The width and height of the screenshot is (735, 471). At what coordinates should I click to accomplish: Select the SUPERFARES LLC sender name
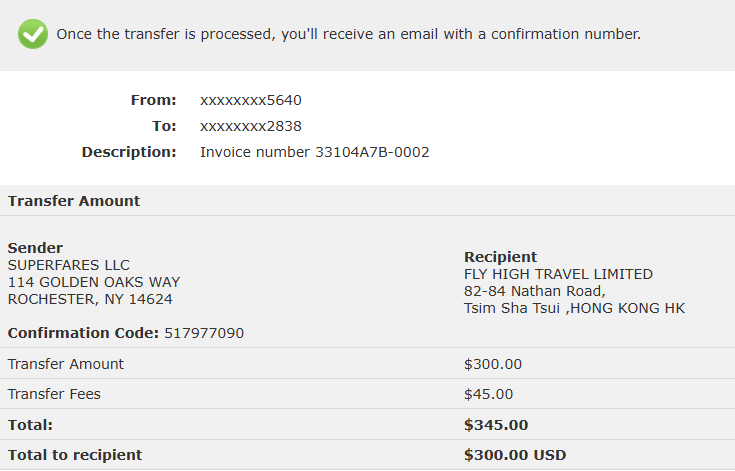68,265
